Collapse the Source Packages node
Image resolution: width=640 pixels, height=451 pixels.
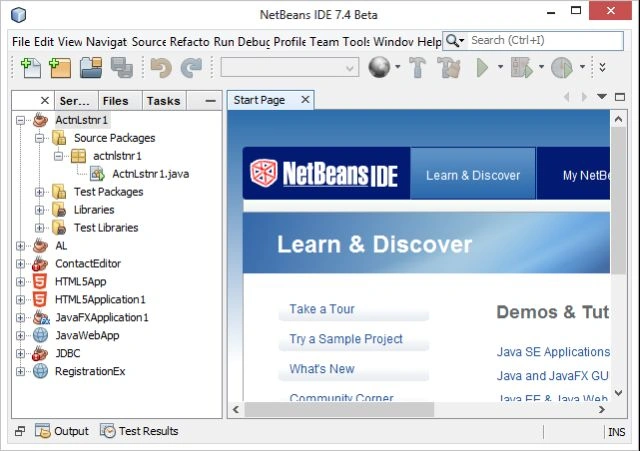[39, 138]
